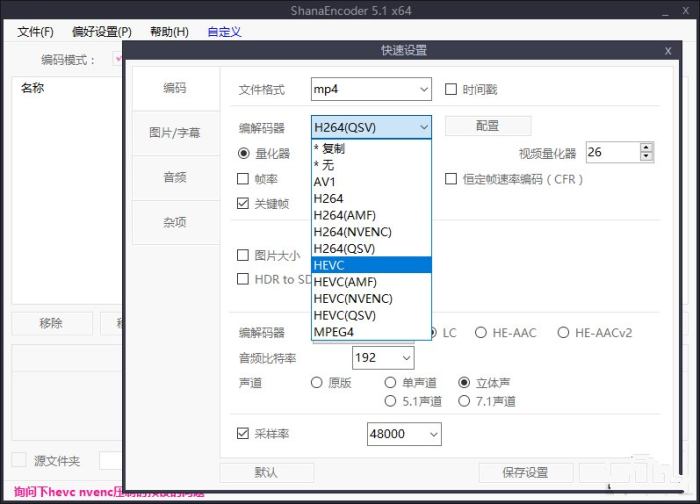Screen dimensions: 700x504
Task: Select the 量化器 radio button
Action: [x=243, y=154]
